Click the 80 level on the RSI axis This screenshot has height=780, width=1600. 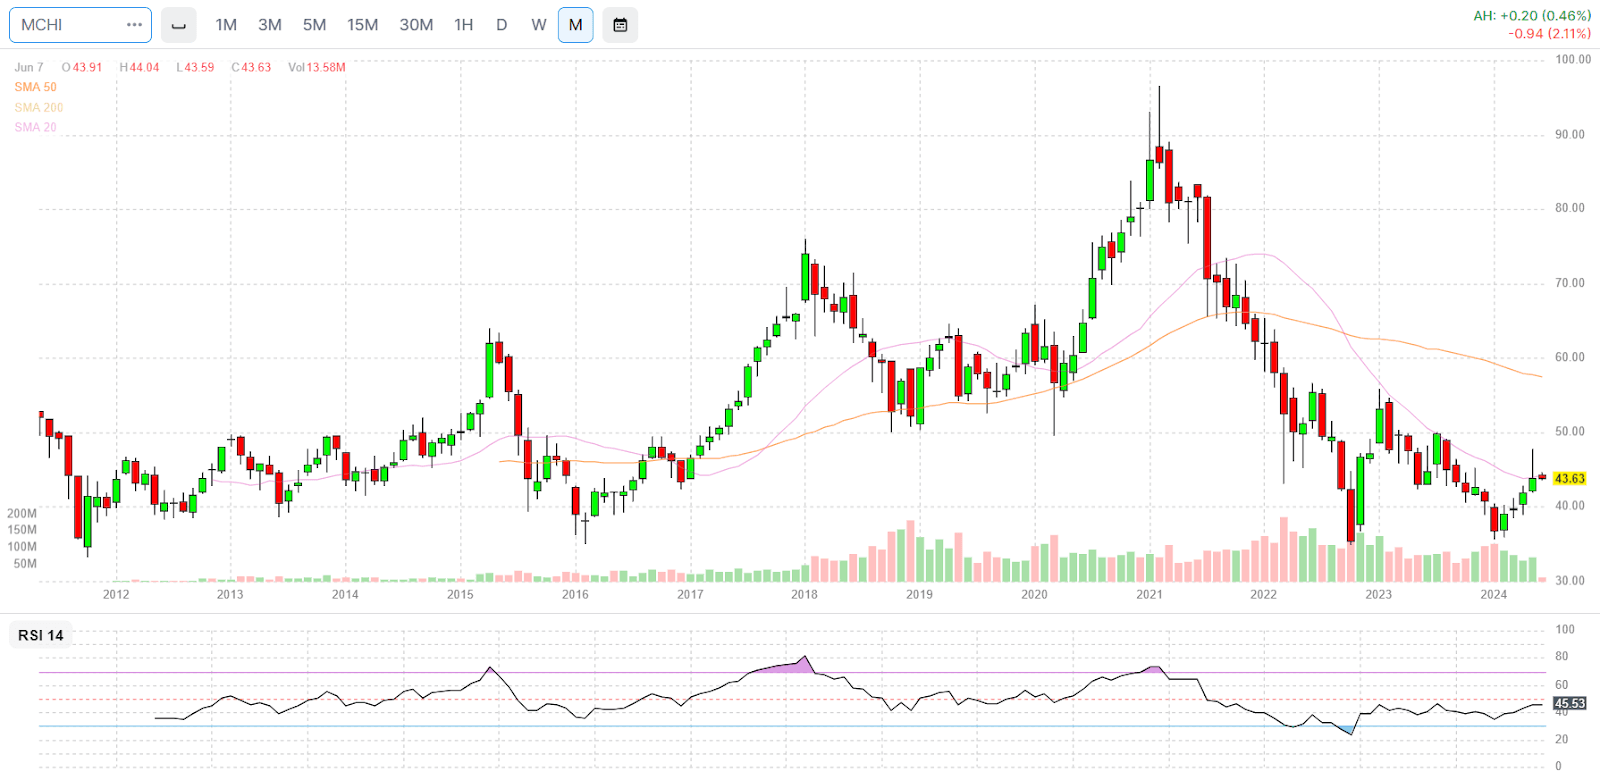tap(1562, 657)
